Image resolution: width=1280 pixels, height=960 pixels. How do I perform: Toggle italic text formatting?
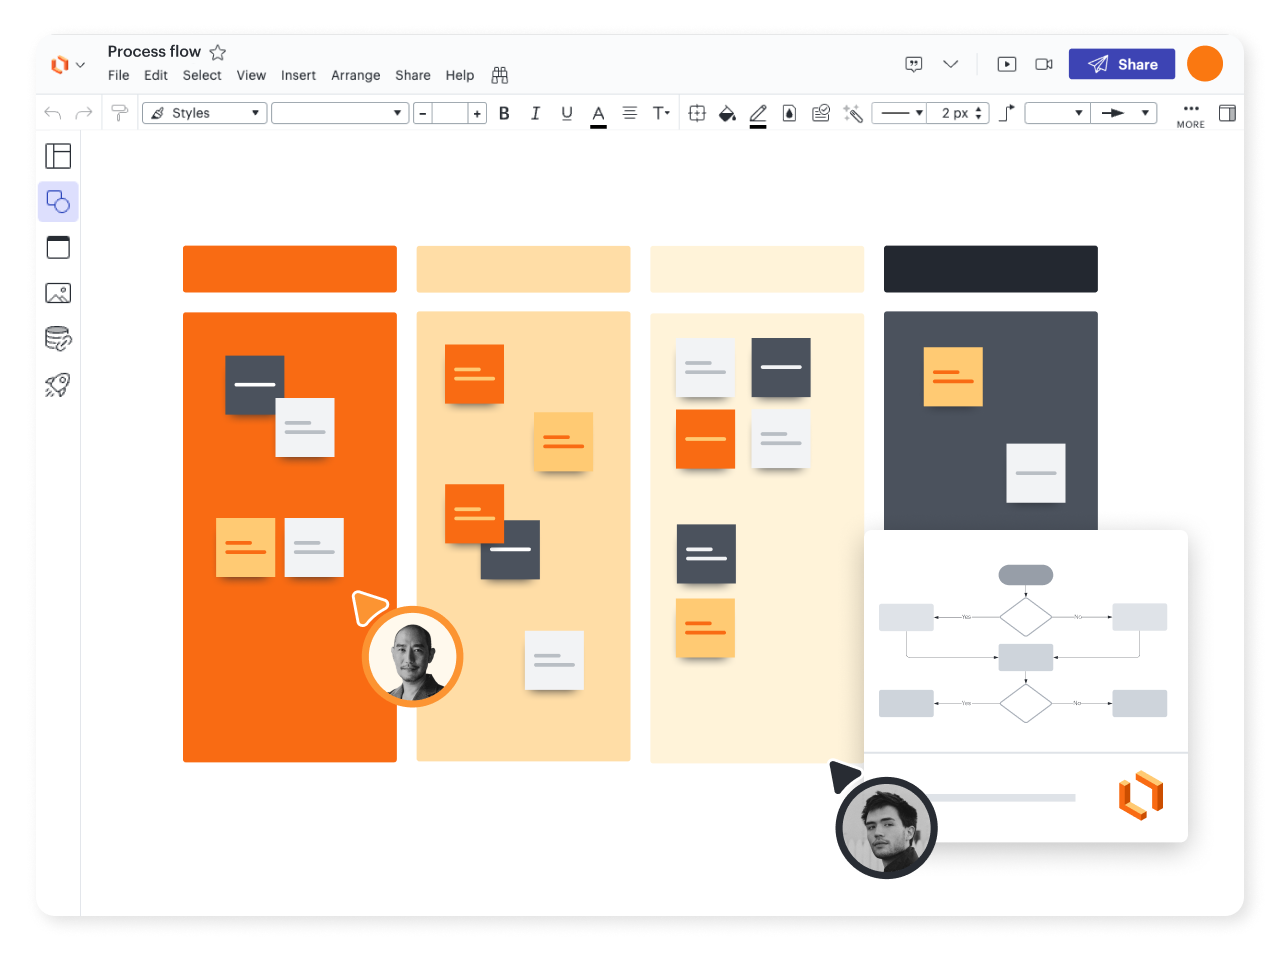[535, 113]
